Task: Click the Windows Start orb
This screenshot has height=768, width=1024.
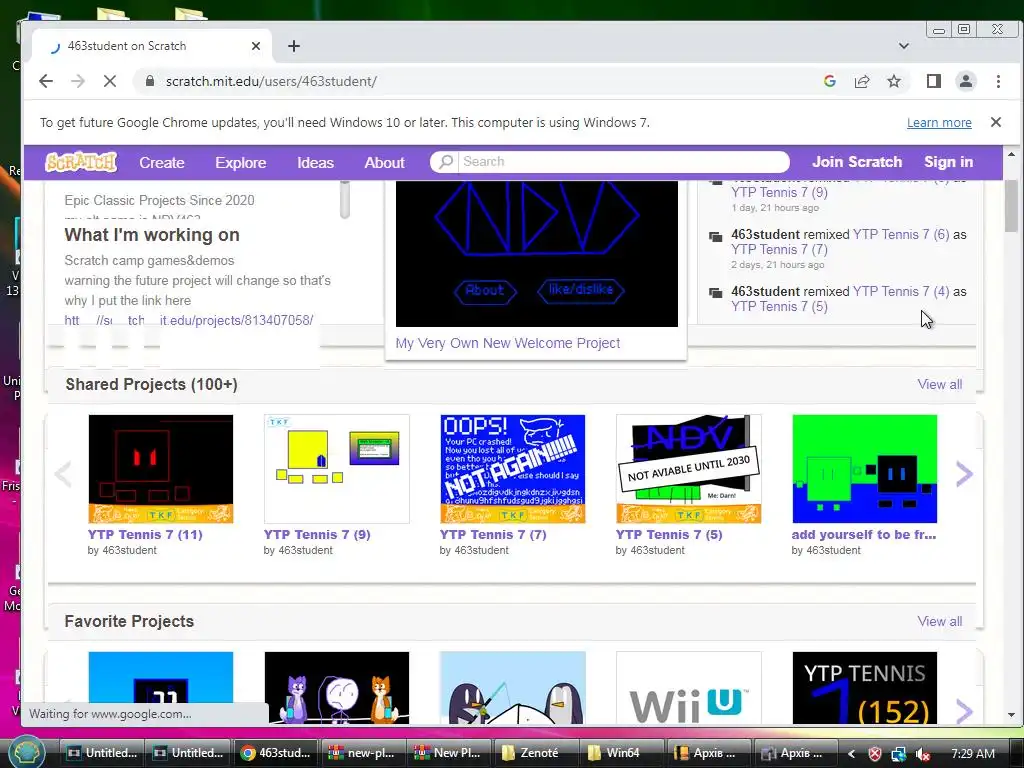Action: tap(26, 752)
